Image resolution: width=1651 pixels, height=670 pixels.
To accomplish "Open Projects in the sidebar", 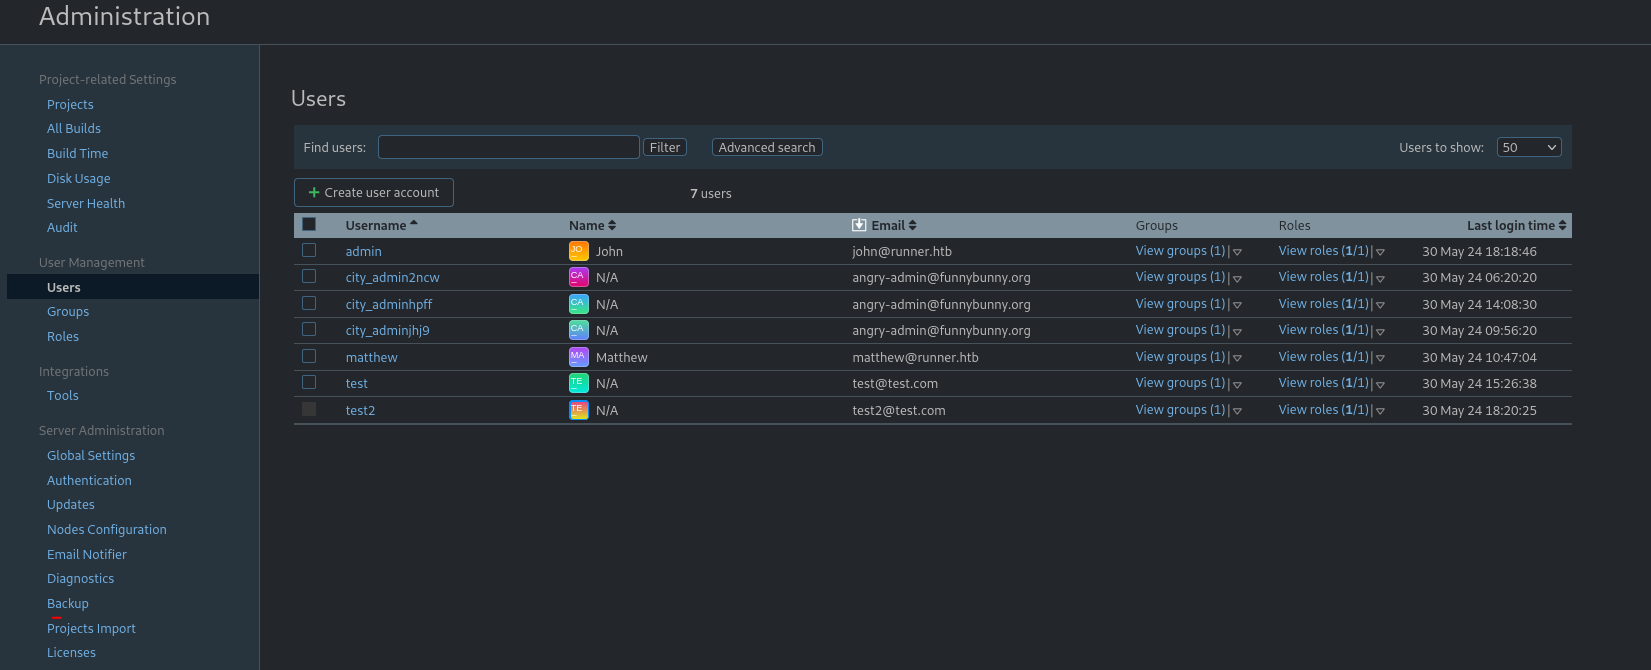I will pyautogui.click(x=70, y=104).
